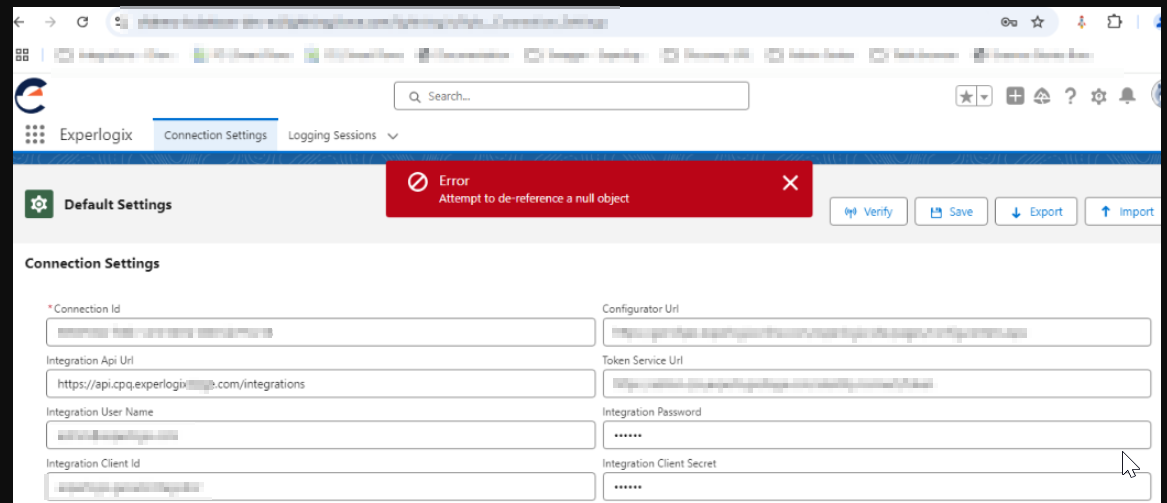The image size is (1167, 503).
Task: Click the password key icon in the address bar
Action: click(1009, 22)
